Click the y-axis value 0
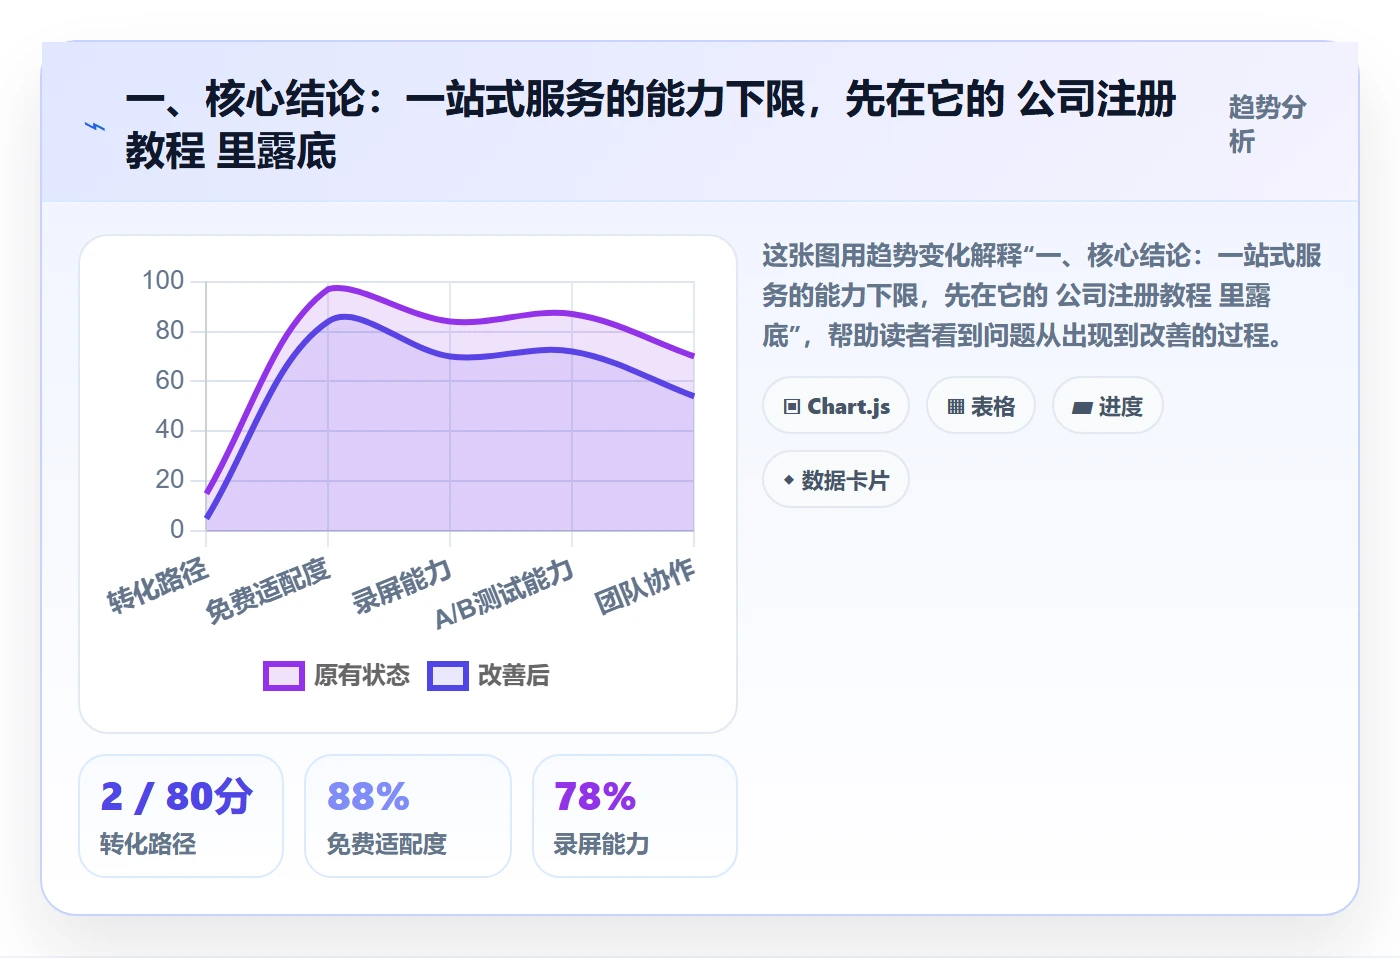Screen dimensions: 1400x958 177,529
